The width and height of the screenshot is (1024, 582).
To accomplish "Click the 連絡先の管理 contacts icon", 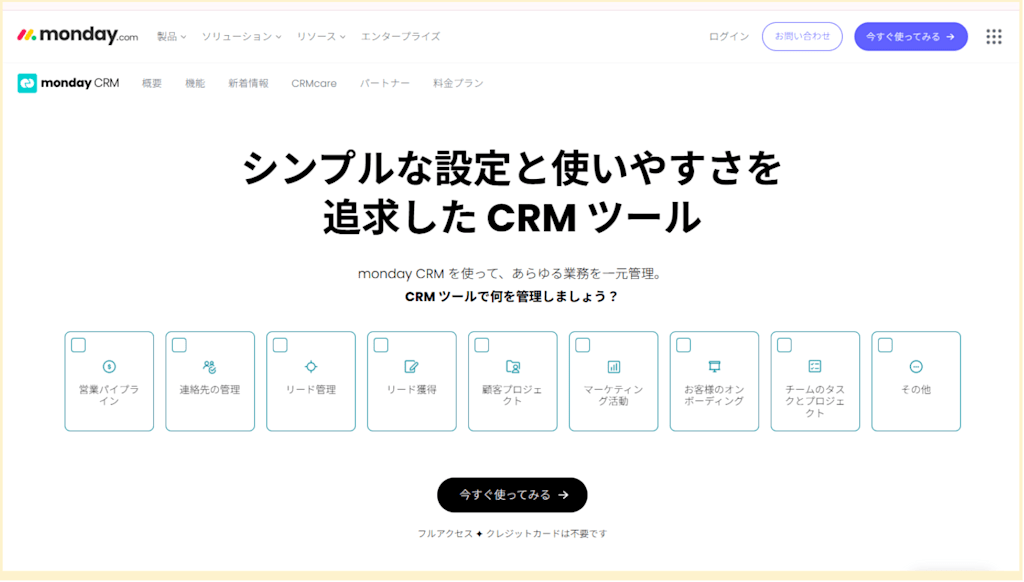I will pyautogui.click(x=210, y=365).
